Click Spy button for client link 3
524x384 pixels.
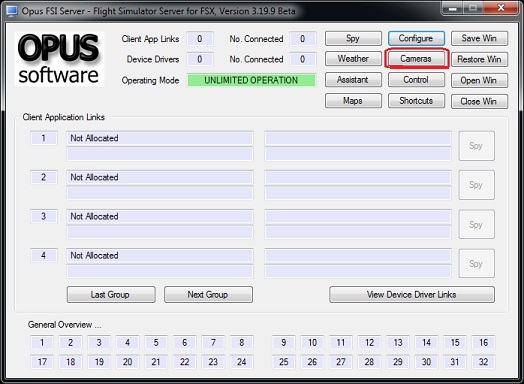[x=476, y=224]
